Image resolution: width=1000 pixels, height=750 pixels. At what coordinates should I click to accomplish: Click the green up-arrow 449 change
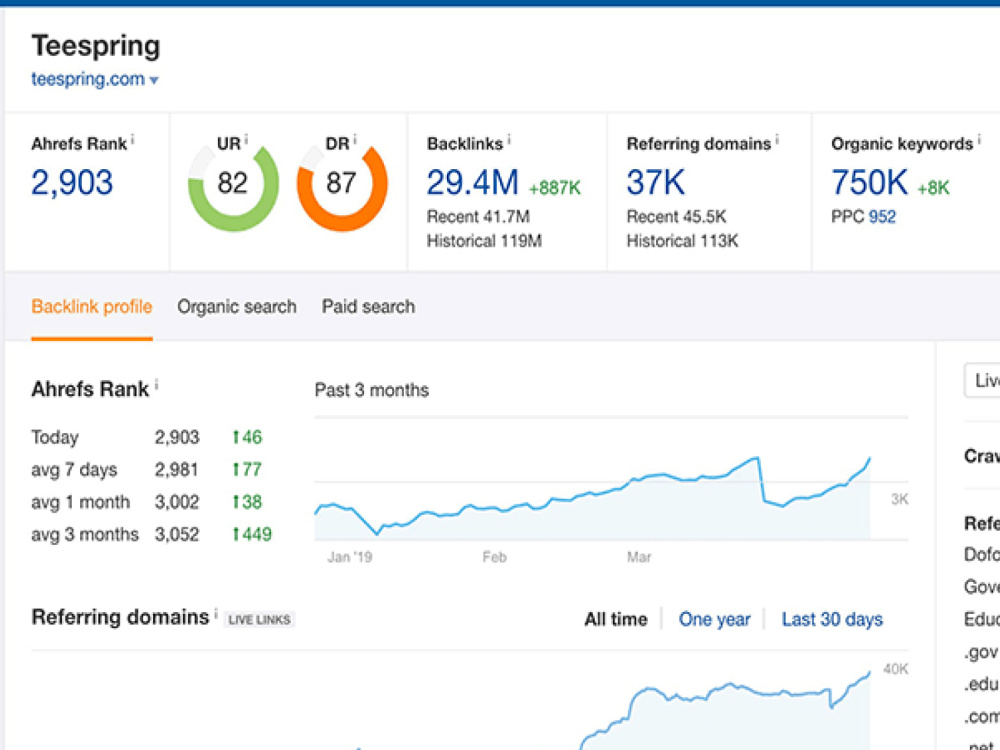(252, 534)
